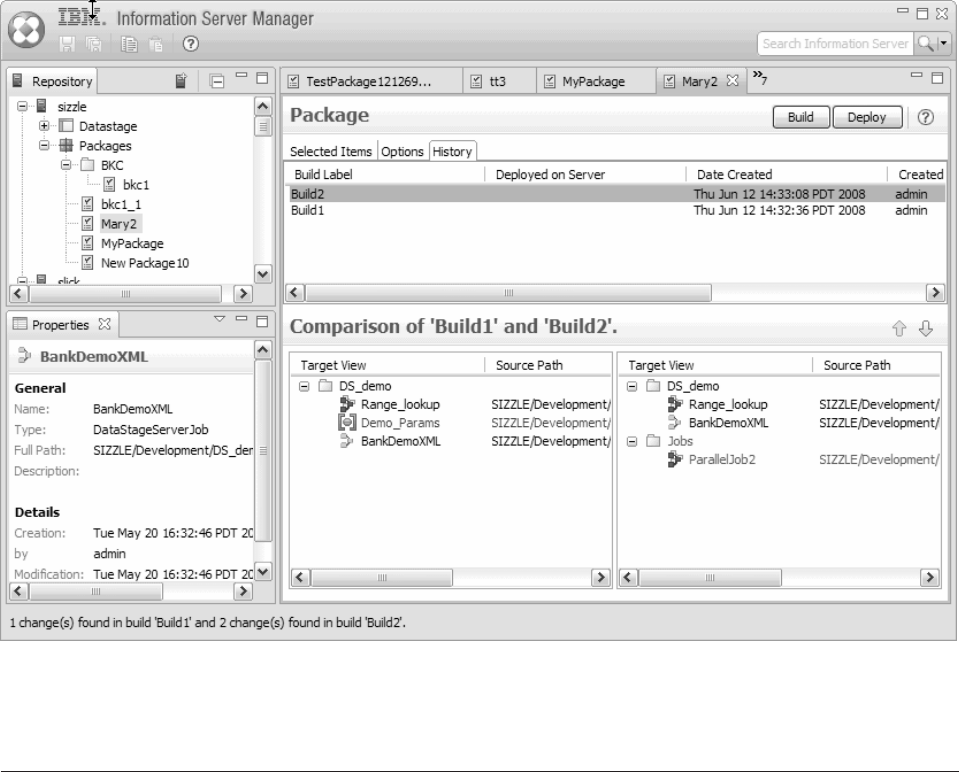Open help from the top toolbar
Screen dimensions: 959x772
pos(191,44)
